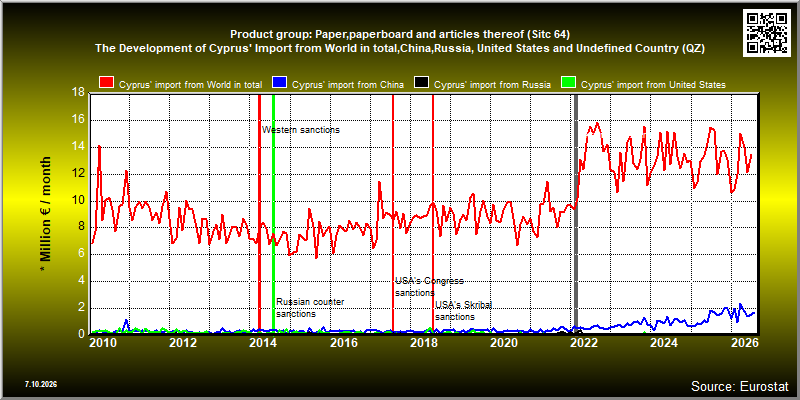Click x-axis label 2020
Viewport: 800px width, 400px height.
point(504,342)
